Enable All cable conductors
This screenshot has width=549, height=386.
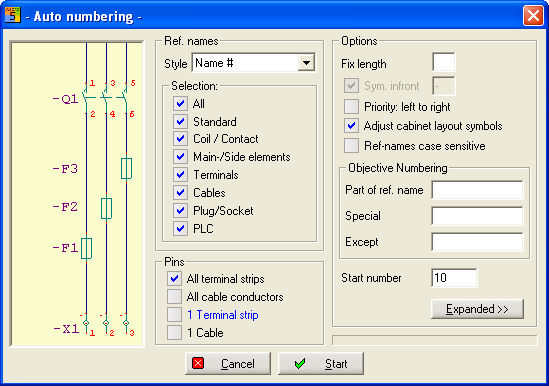pos(174,297)
